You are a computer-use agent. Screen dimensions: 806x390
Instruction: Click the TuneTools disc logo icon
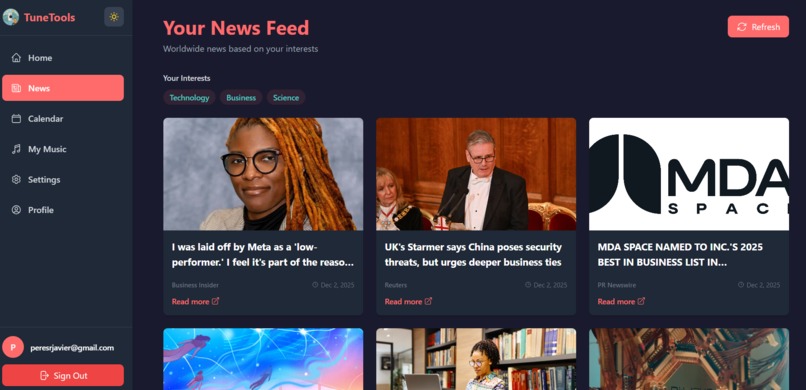coord(11,17)
